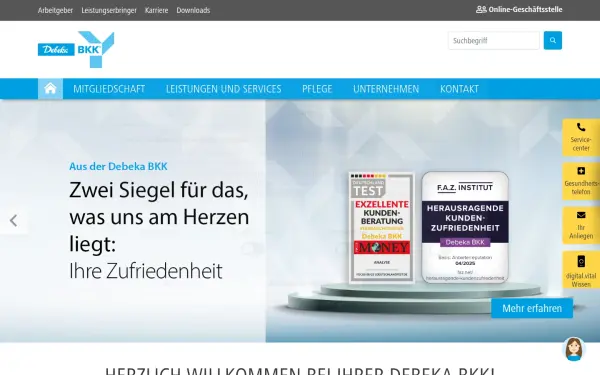The height and width of the screenshot is (375, 600).
Task: Click the magnifier search button
Action: pos(553,40)
